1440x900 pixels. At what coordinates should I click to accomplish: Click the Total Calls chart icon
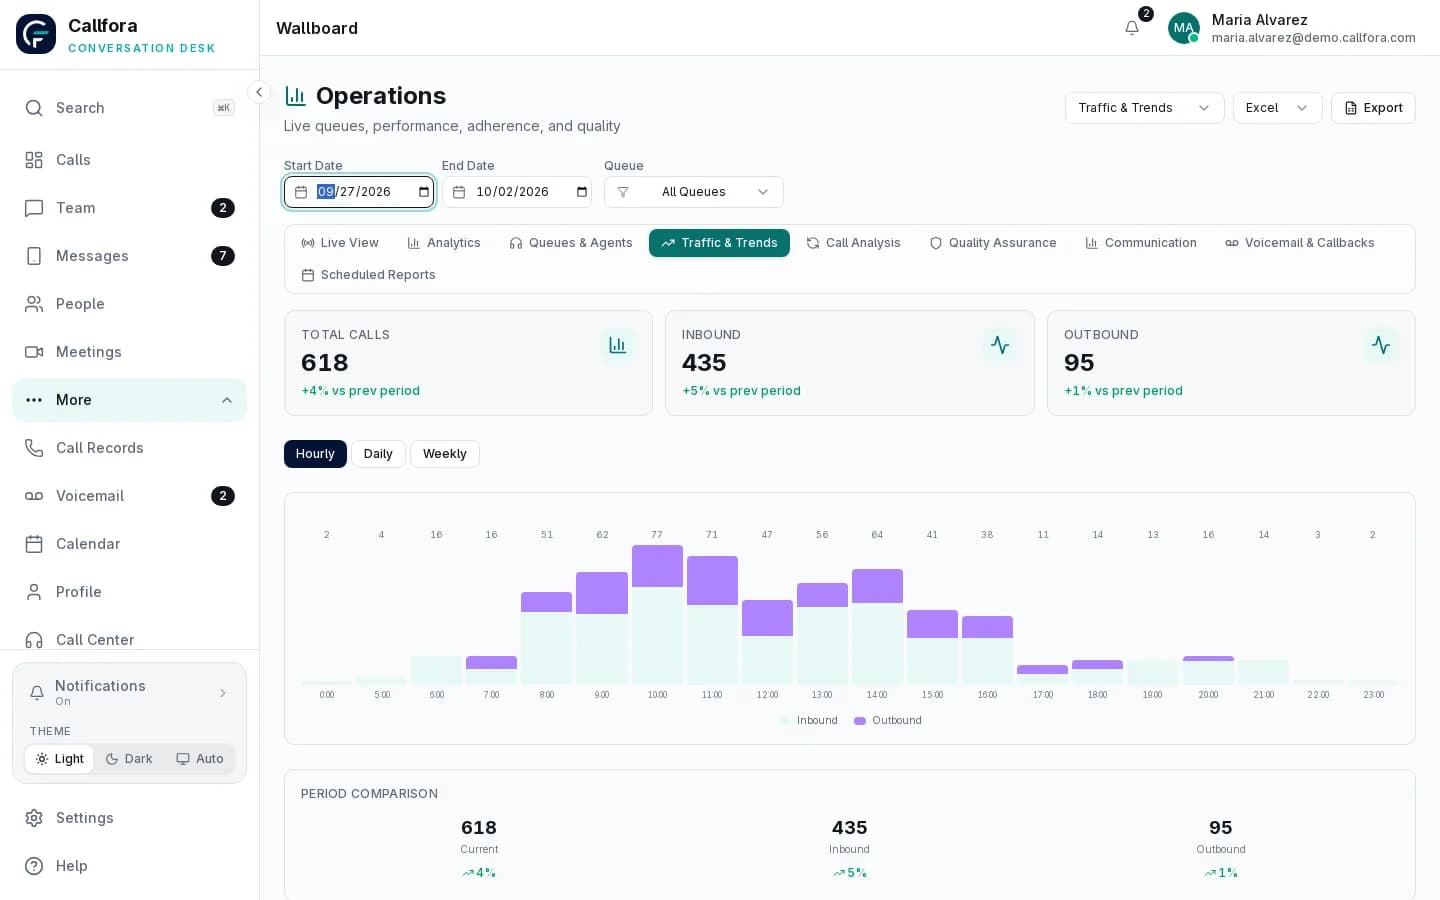pyautogui.click(x=618, y=345)
